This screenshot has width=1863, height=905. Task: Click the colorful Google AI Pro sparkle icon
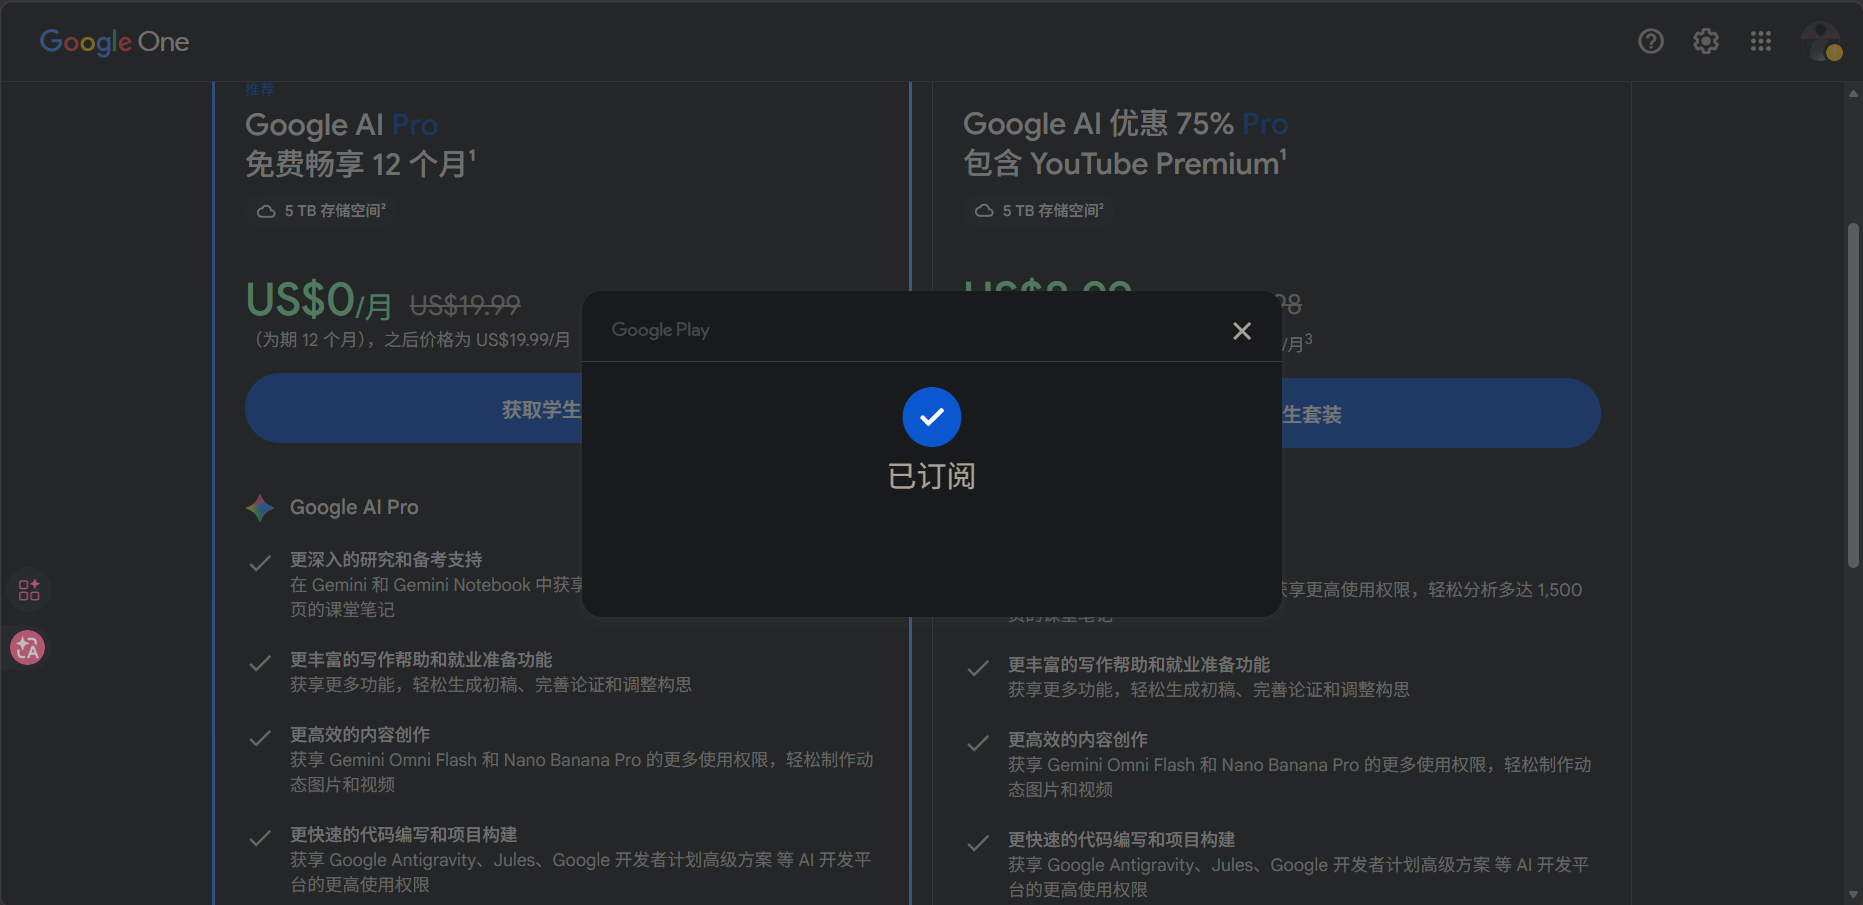tap(260, 508)
